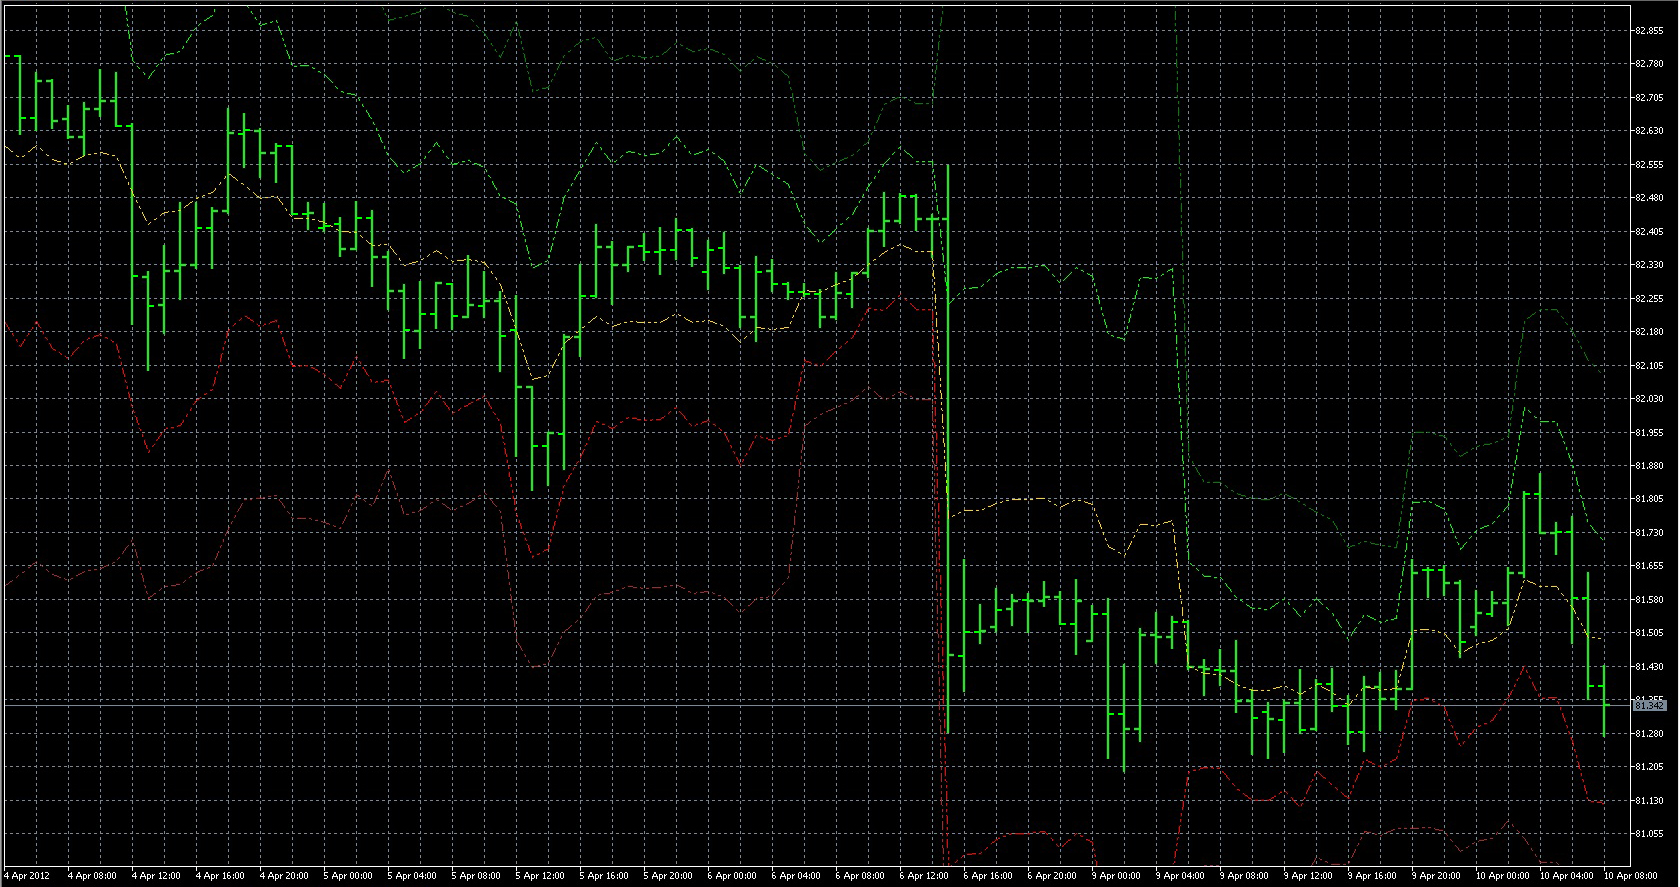This screenshot has height=887, width=1680.
Task: Pick 81.730 on the price axis
Action: (x=1649, y=533)
